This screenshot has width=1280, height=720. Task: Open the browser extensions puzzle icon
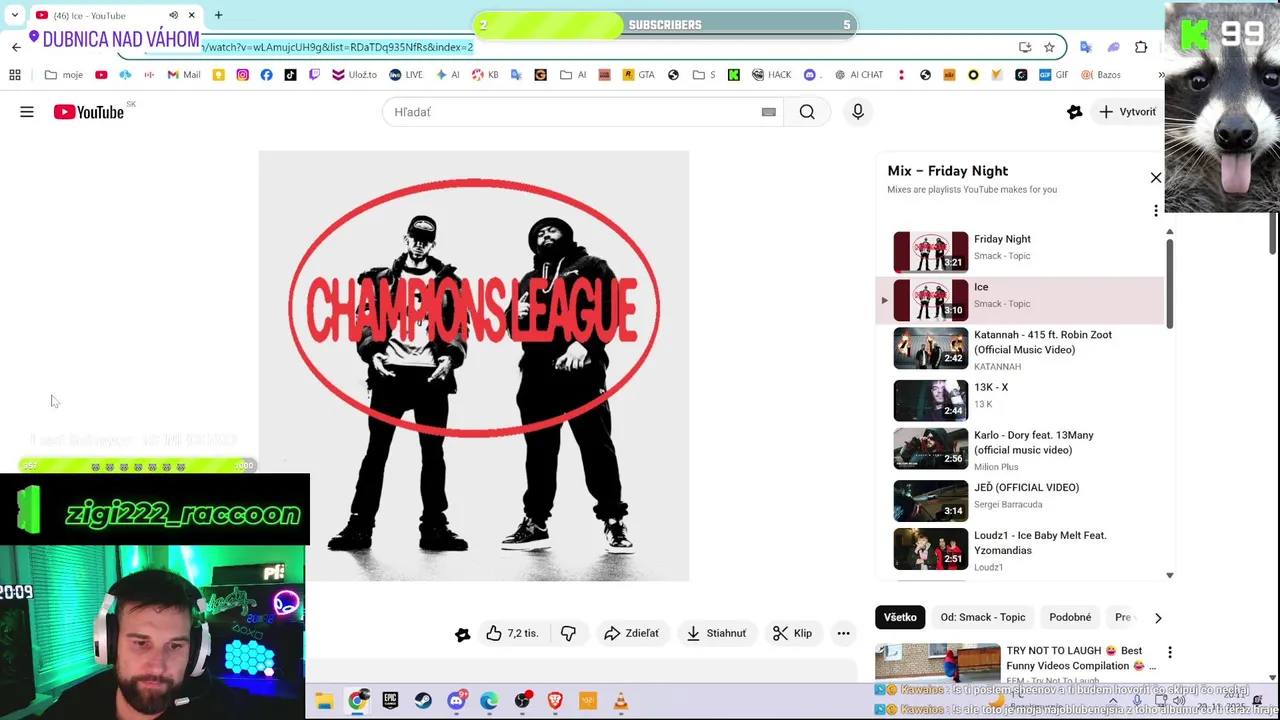[1141, 47]
